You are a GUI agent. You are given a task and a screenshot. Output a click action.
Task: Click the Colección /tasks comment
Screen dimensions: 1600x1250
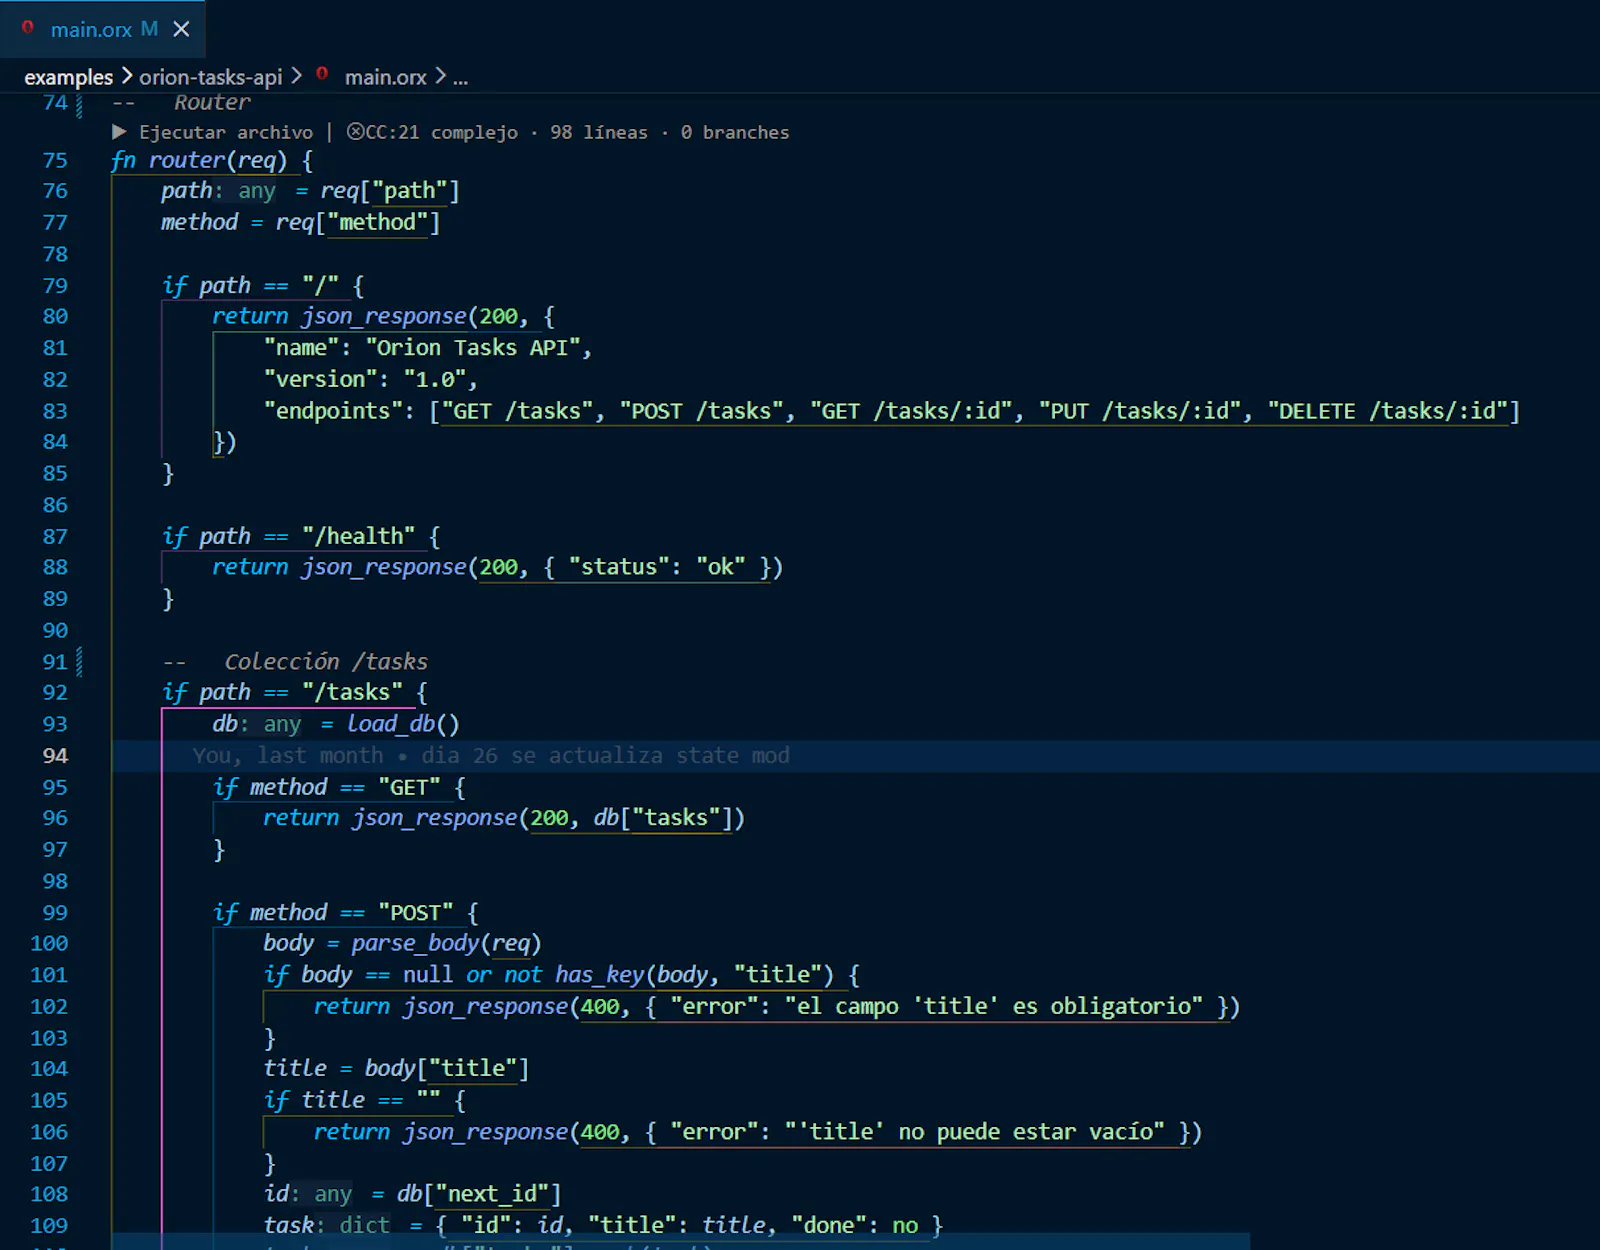coord(326,661)
